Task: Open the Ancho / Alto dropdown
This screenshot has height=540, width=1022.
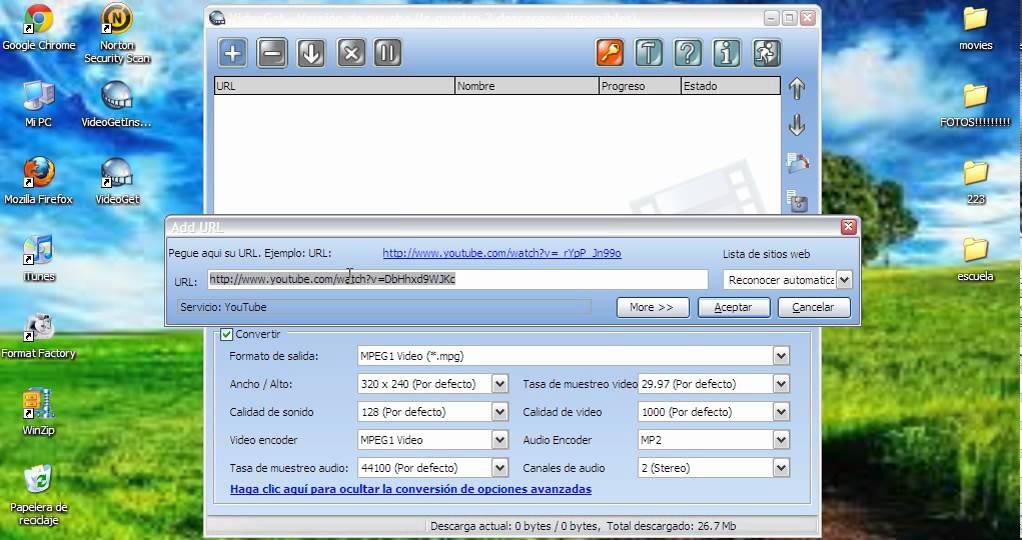Action: click(500, 384)
